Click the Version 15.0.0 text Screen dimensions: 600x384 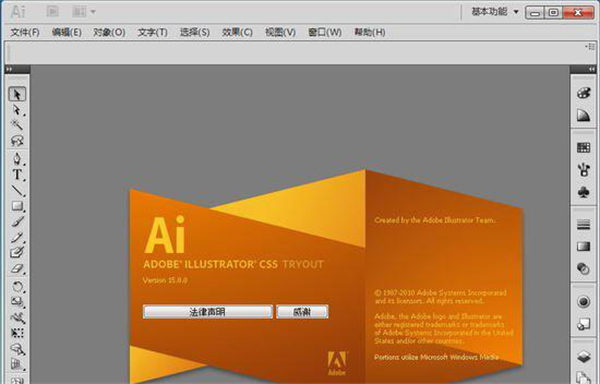165,280
